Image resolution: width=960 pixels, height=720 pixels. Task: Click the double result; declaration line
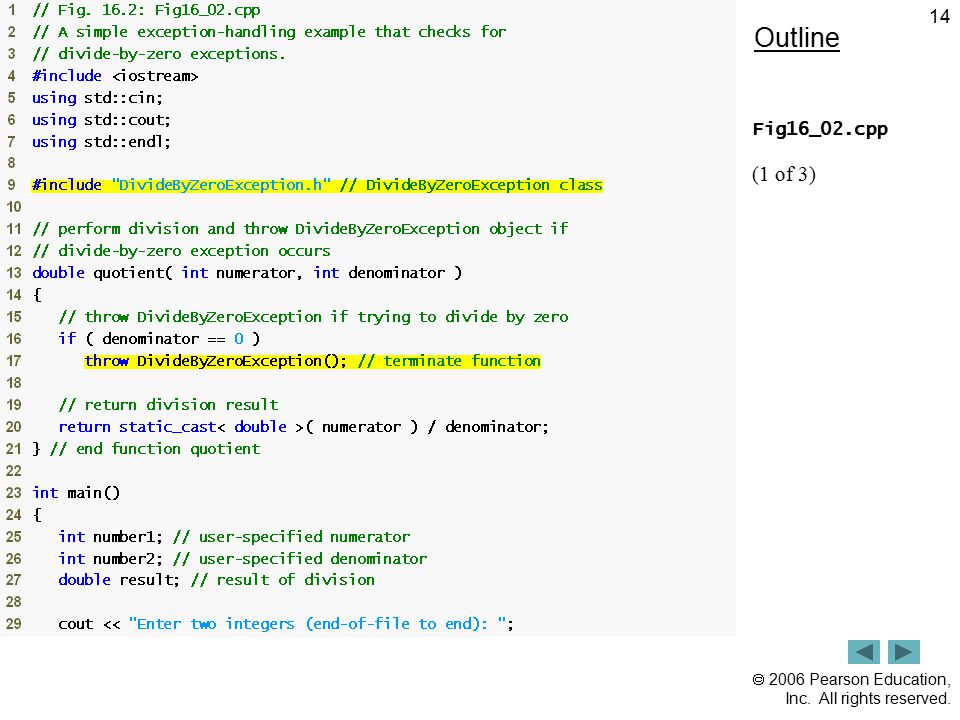click(x=216, y=580)
